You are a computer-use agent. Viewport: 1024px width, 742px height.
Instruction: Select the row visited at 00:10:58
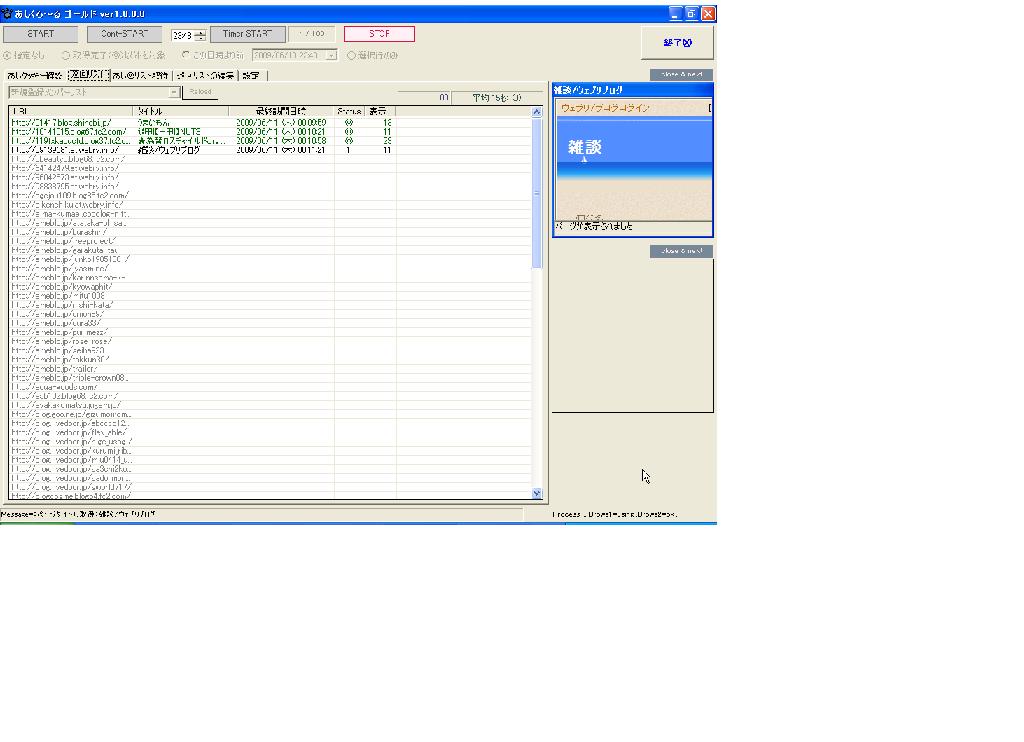point(270,141)
